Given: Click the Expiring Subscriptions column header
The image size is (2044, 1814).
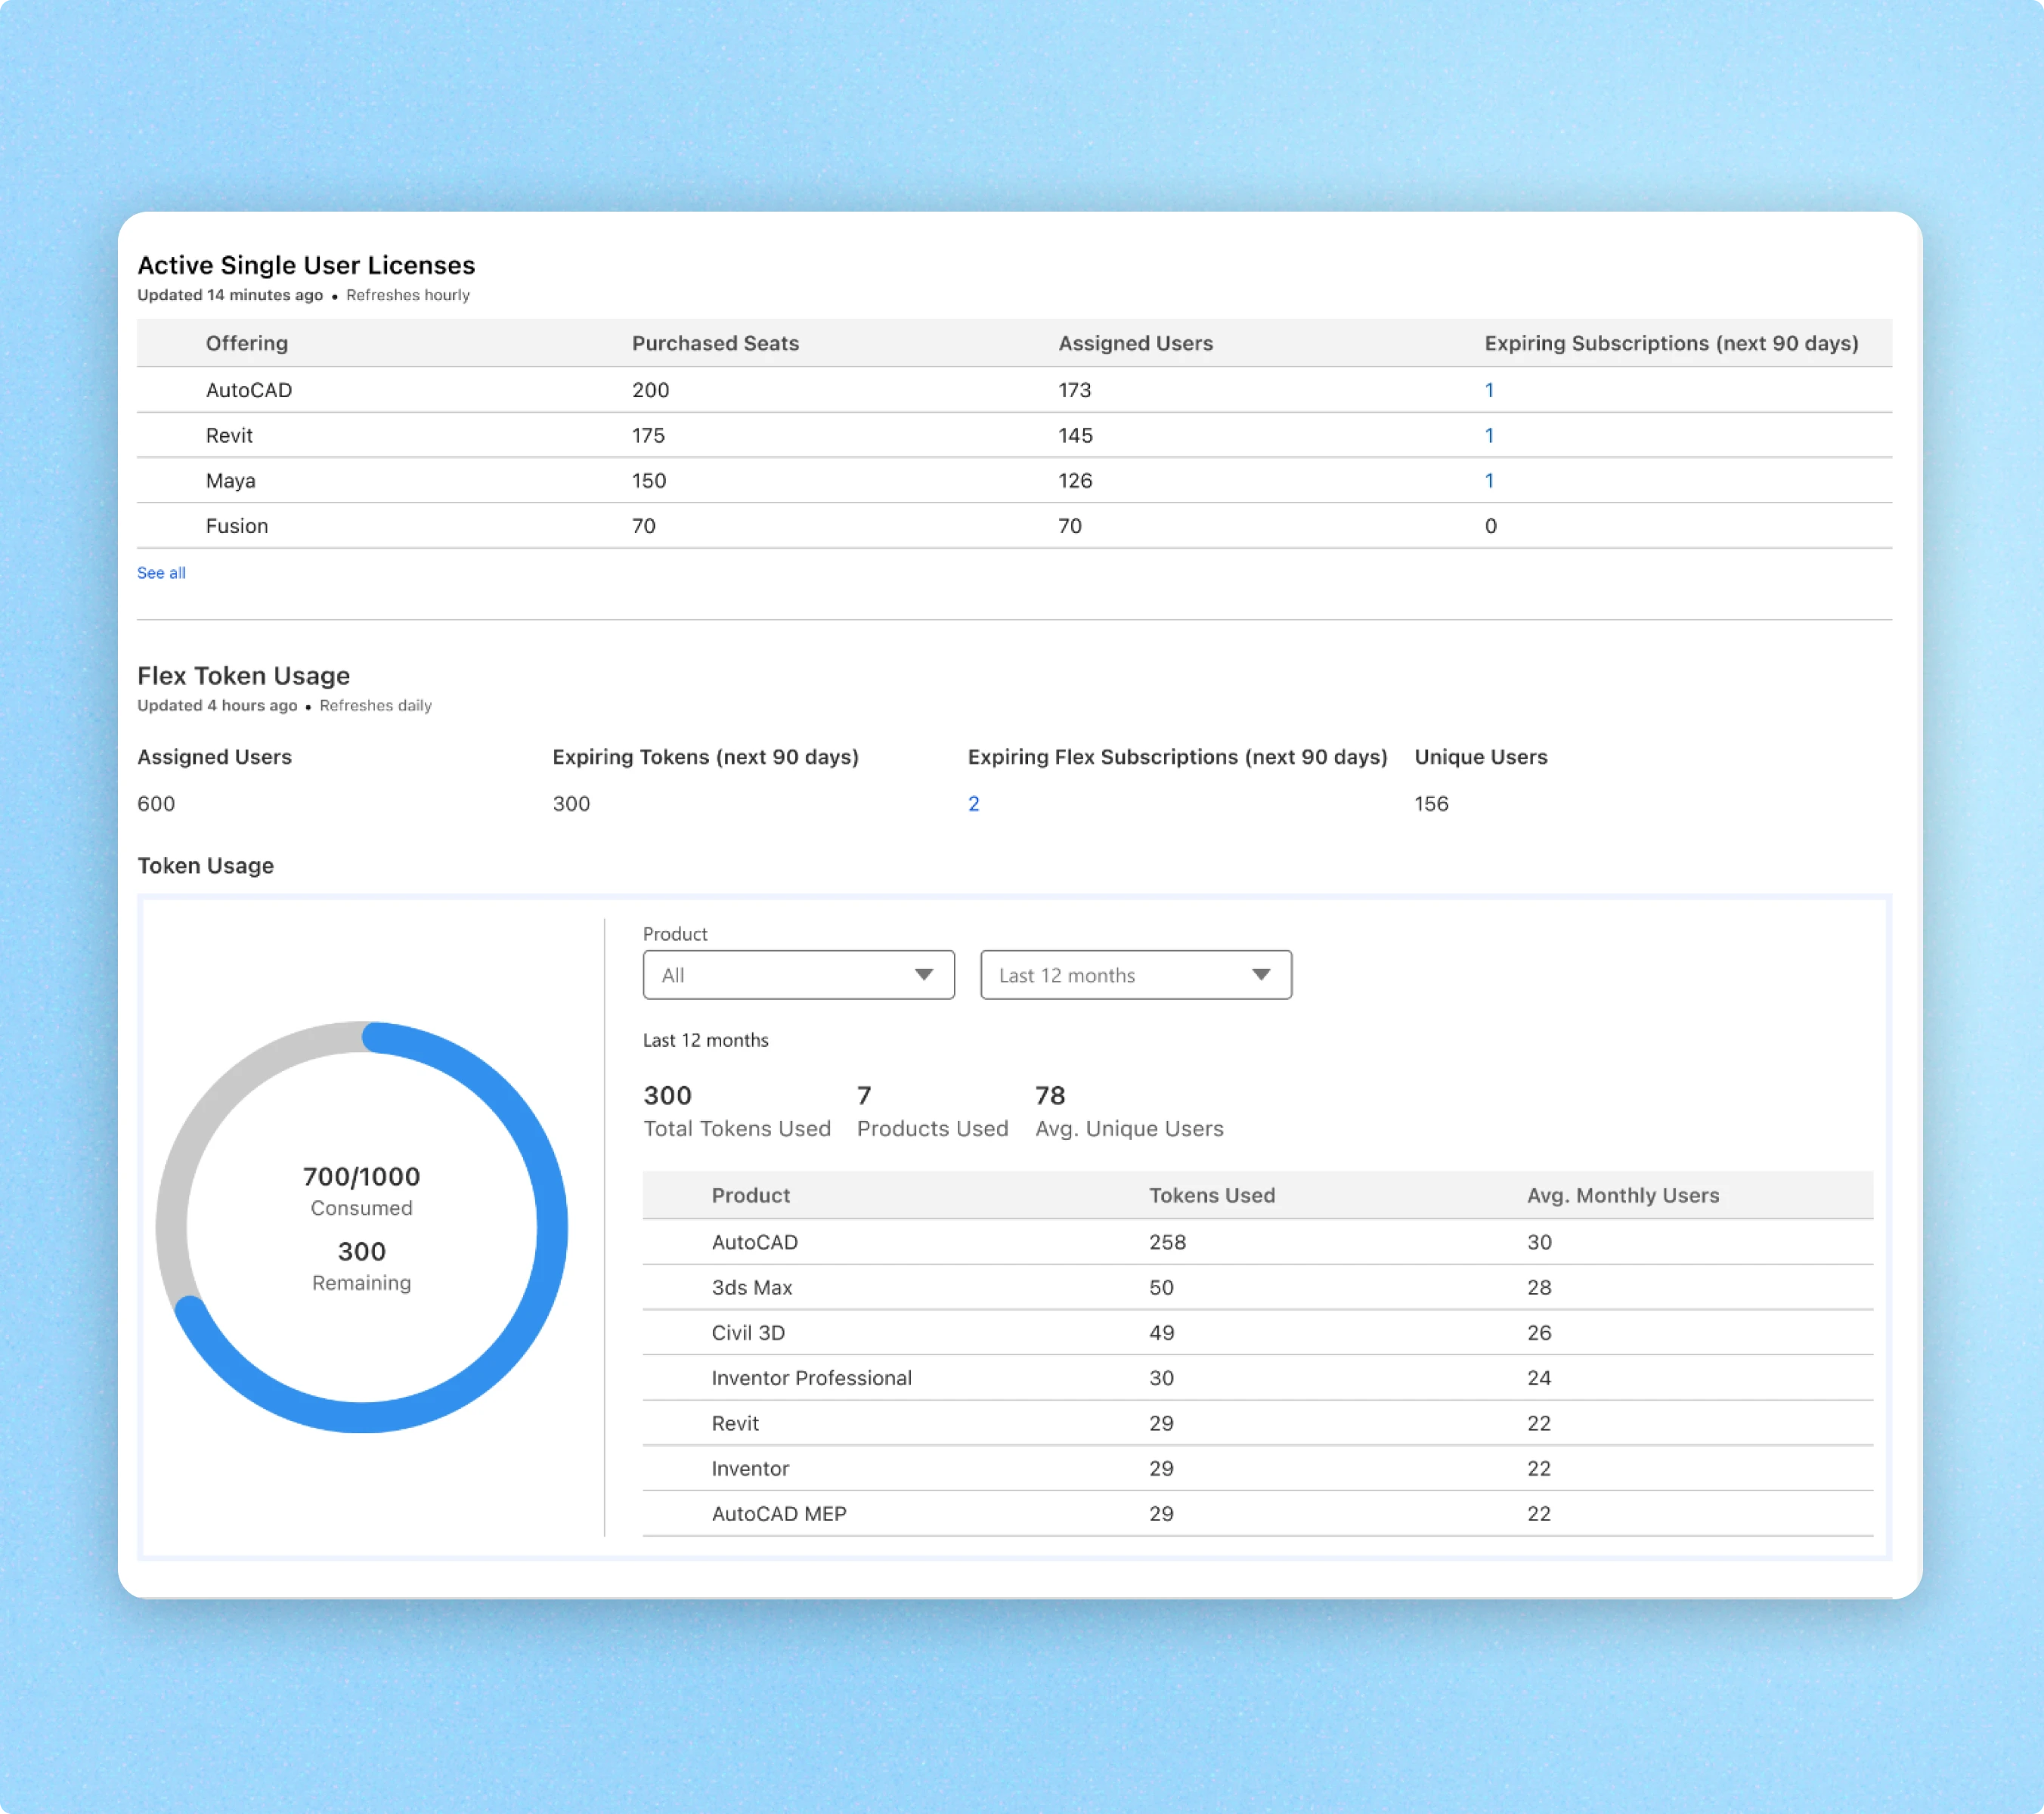Looking at the screenshot, I should pyautogui.click(x=1671, y=343).
